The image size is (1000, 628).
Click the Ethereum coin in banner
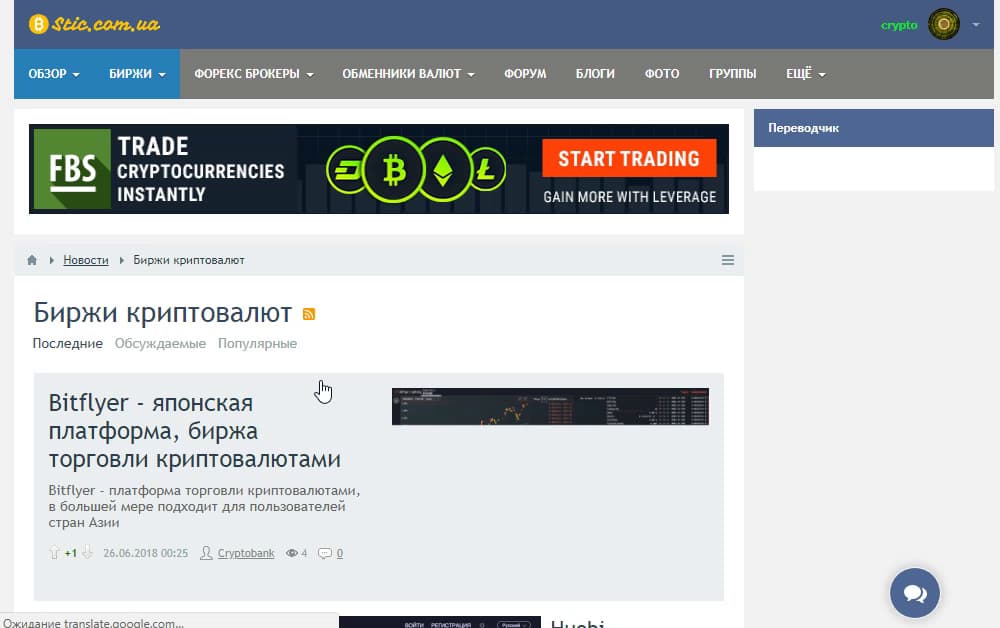pos(443,170)
